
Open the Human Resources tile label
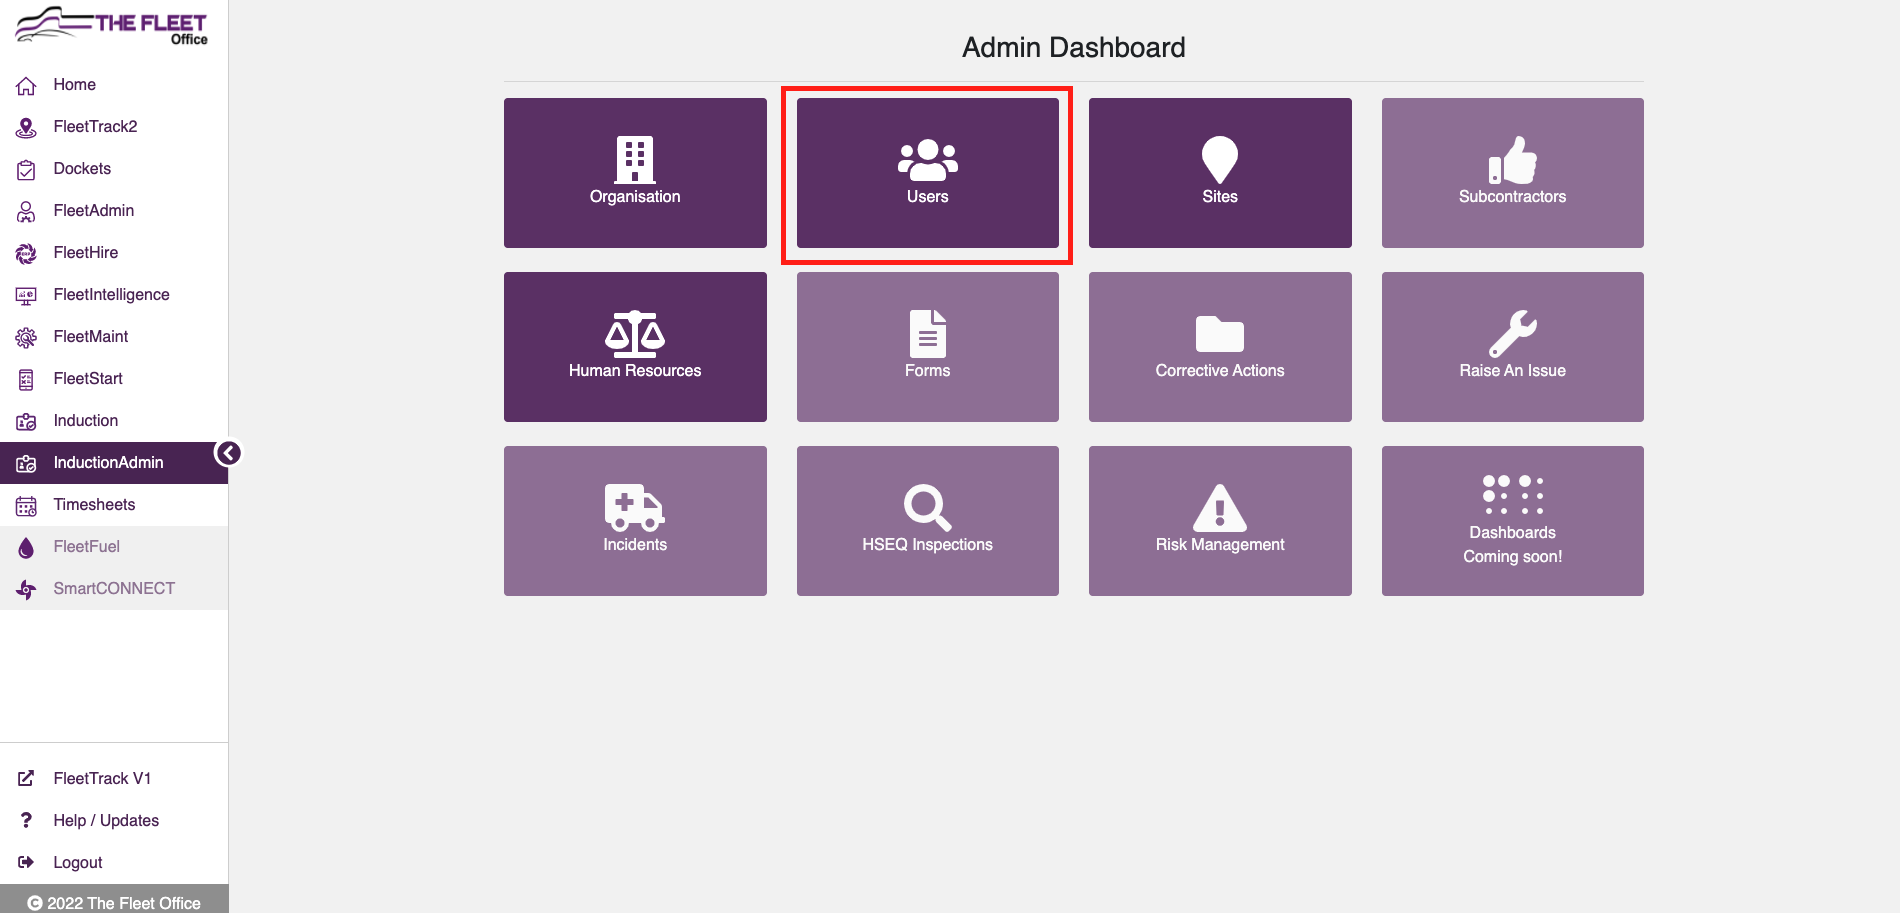point(635,371)
